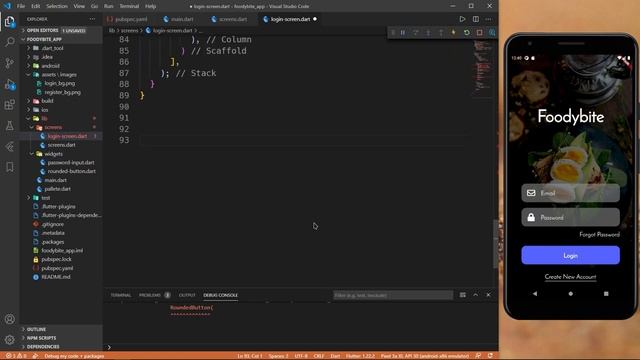Screen dimensions: 640x360
Task: Expand the DEPENDENCIES section
Action: coord(61,347)
